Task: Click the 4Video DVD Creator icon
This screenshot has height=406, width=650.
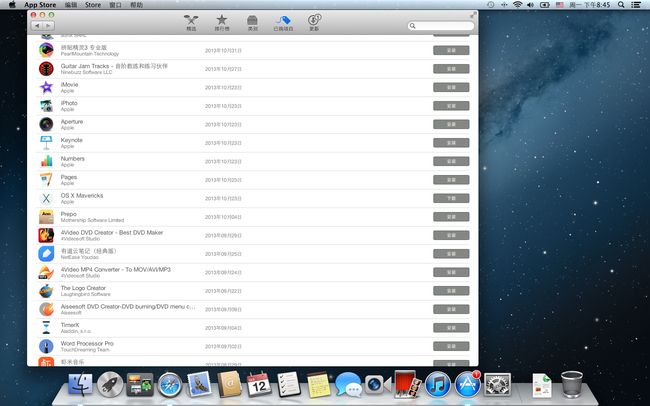Action: coord(46,235)
